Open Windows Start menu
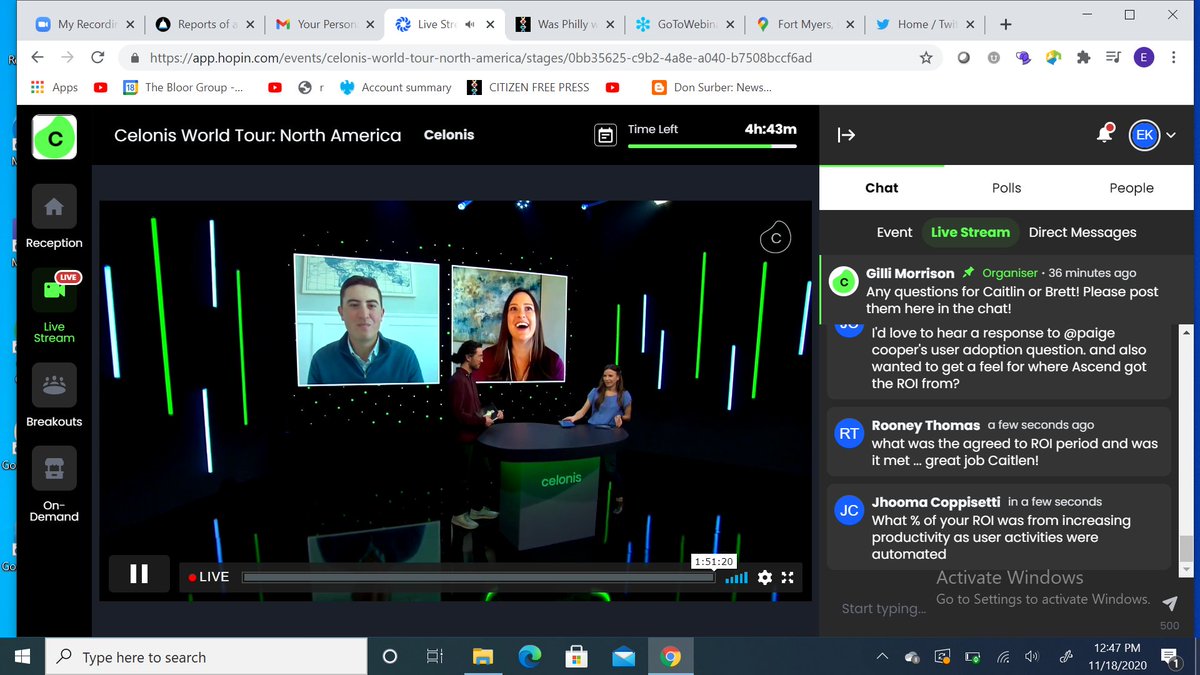This screenshot has height=675, width=1200. pyautogui.click(x=22, y=657)
